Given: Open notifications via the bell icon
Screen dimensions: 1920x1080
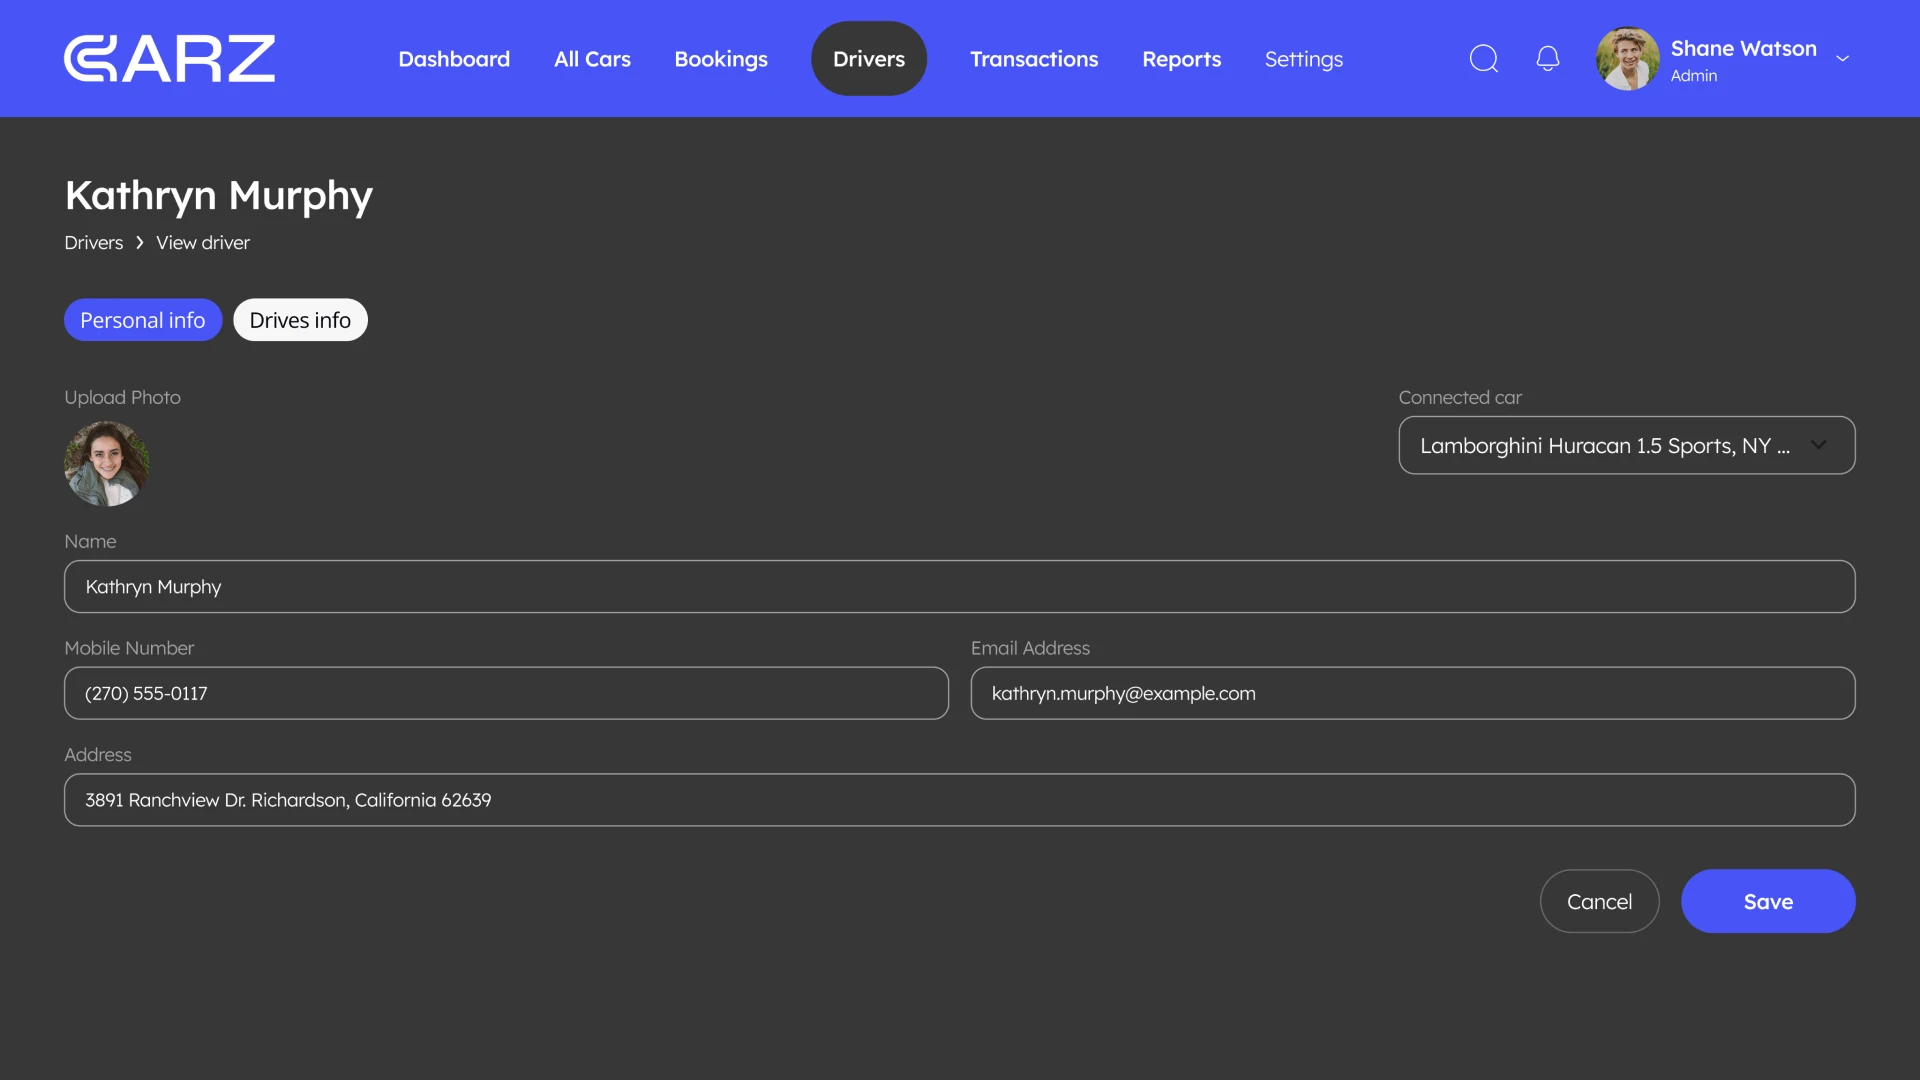Looking at the screenshot, I should [x=1547, y=58].
